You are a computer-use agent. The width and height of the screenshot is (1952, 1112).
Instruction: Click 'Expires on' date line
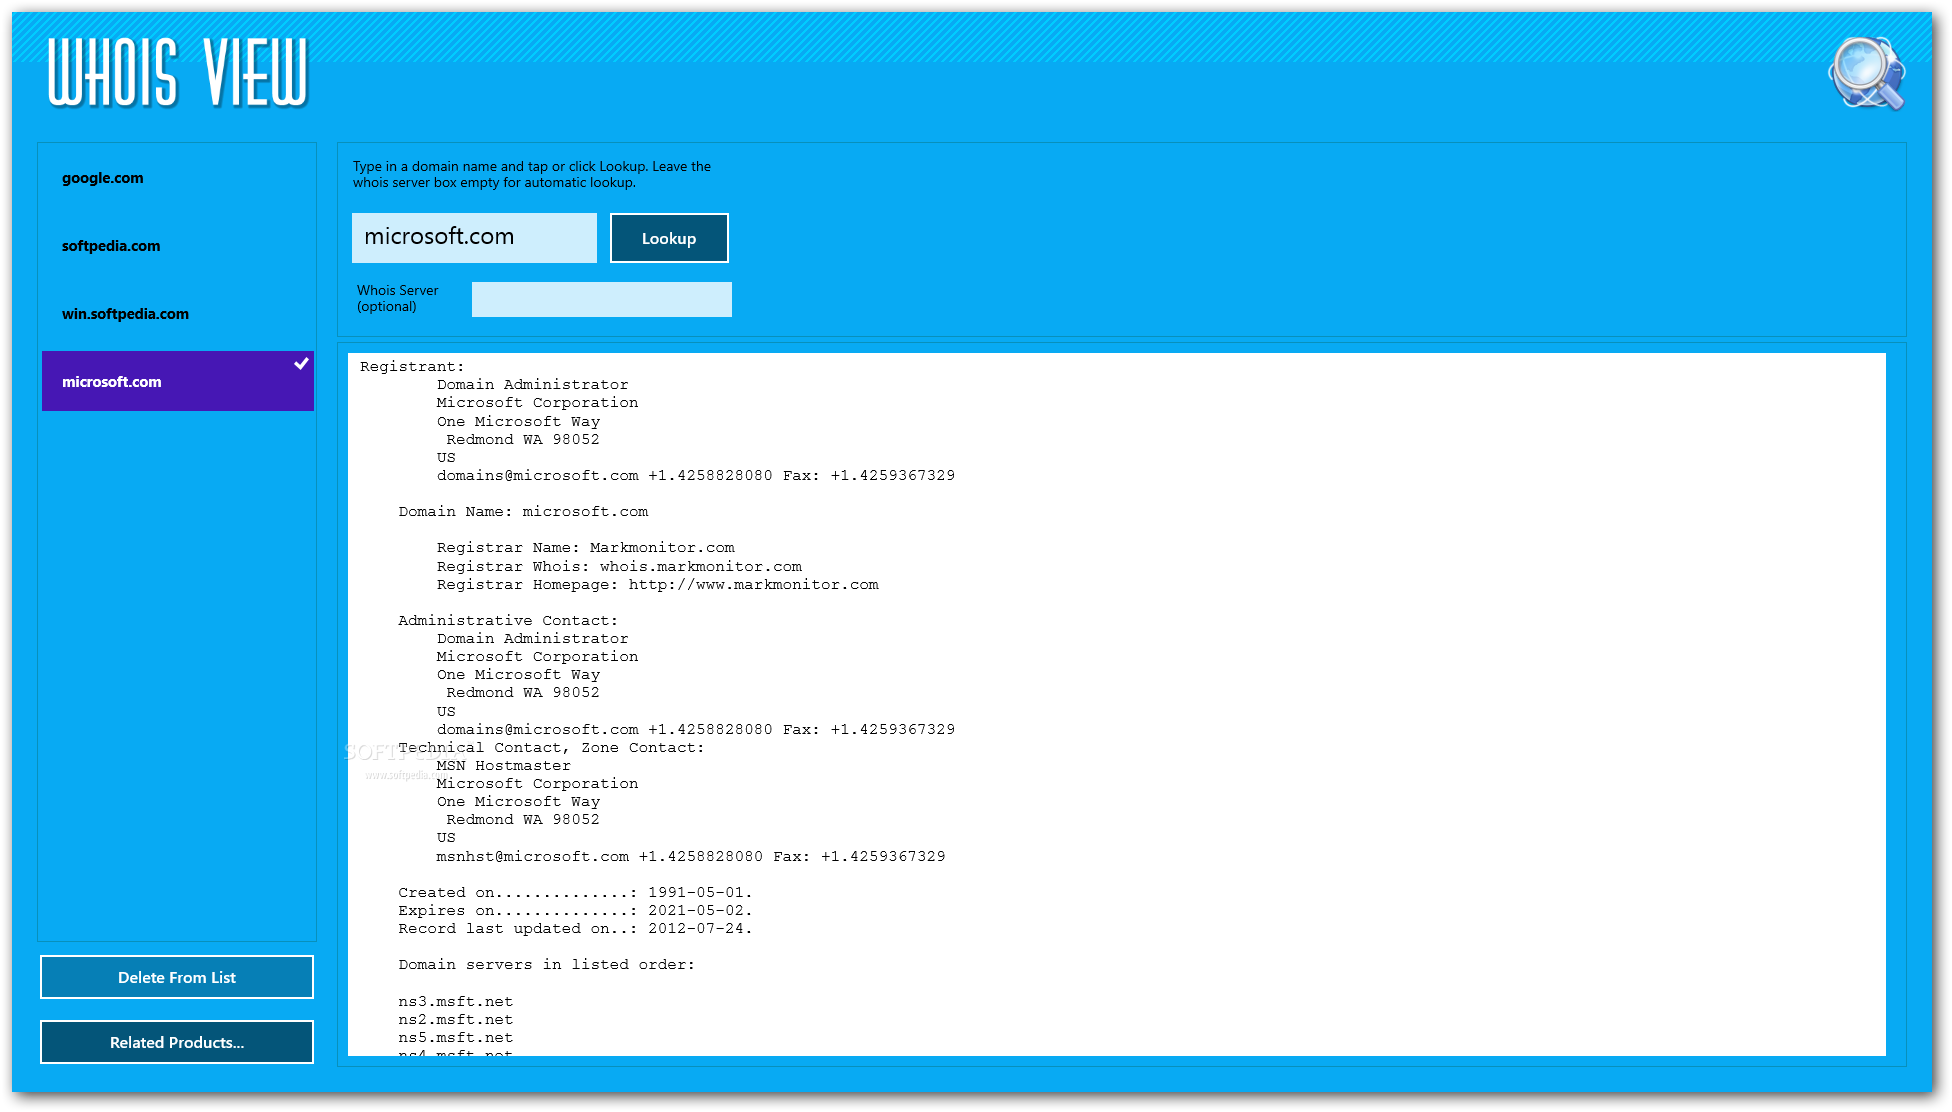[x=575, y=911]
